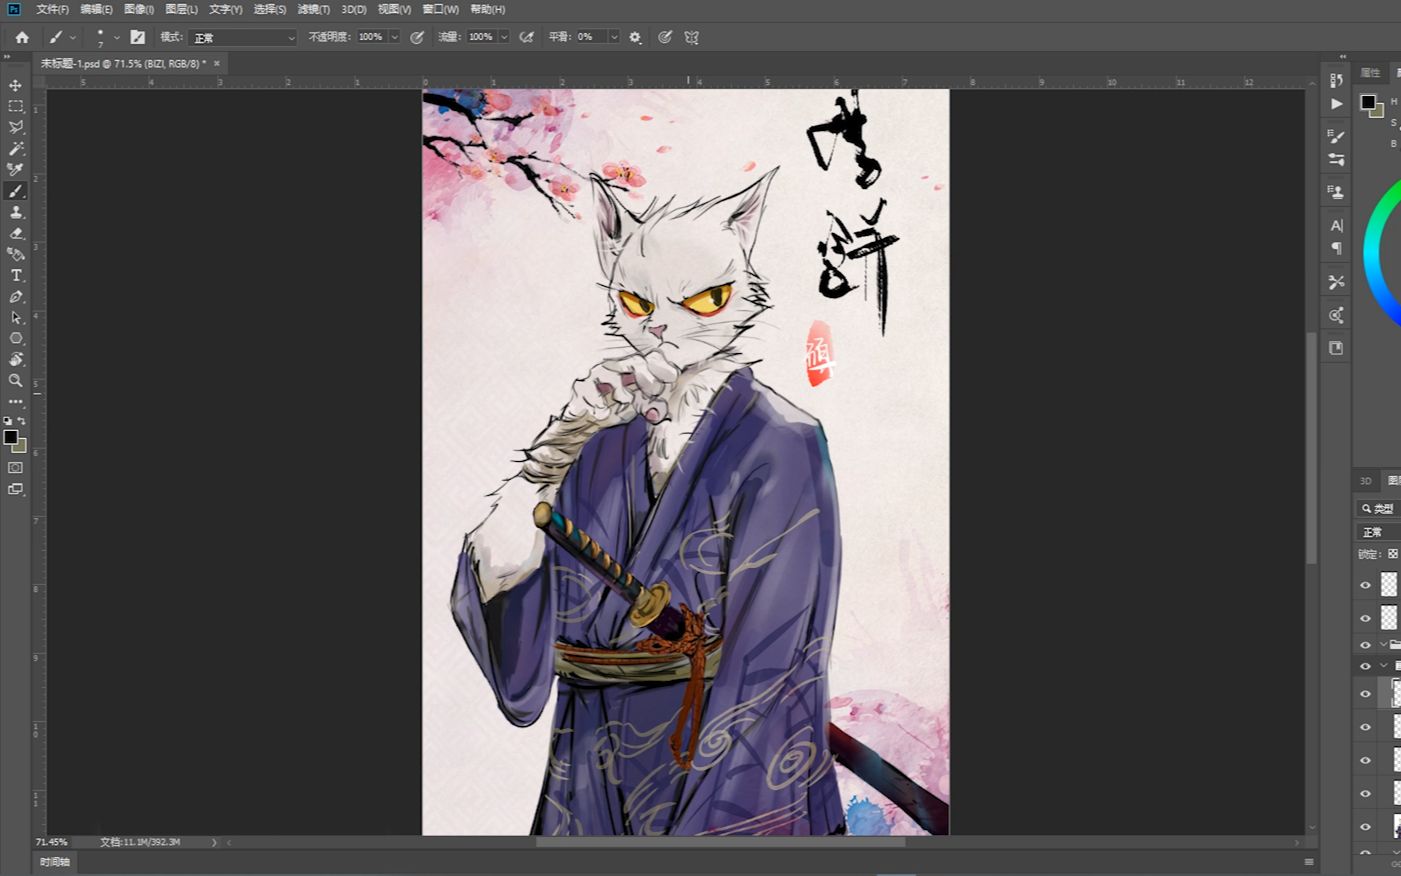Open the timeline panel options menu
Viewport: 1401px width, 876px height.
tap(1309, 862)
